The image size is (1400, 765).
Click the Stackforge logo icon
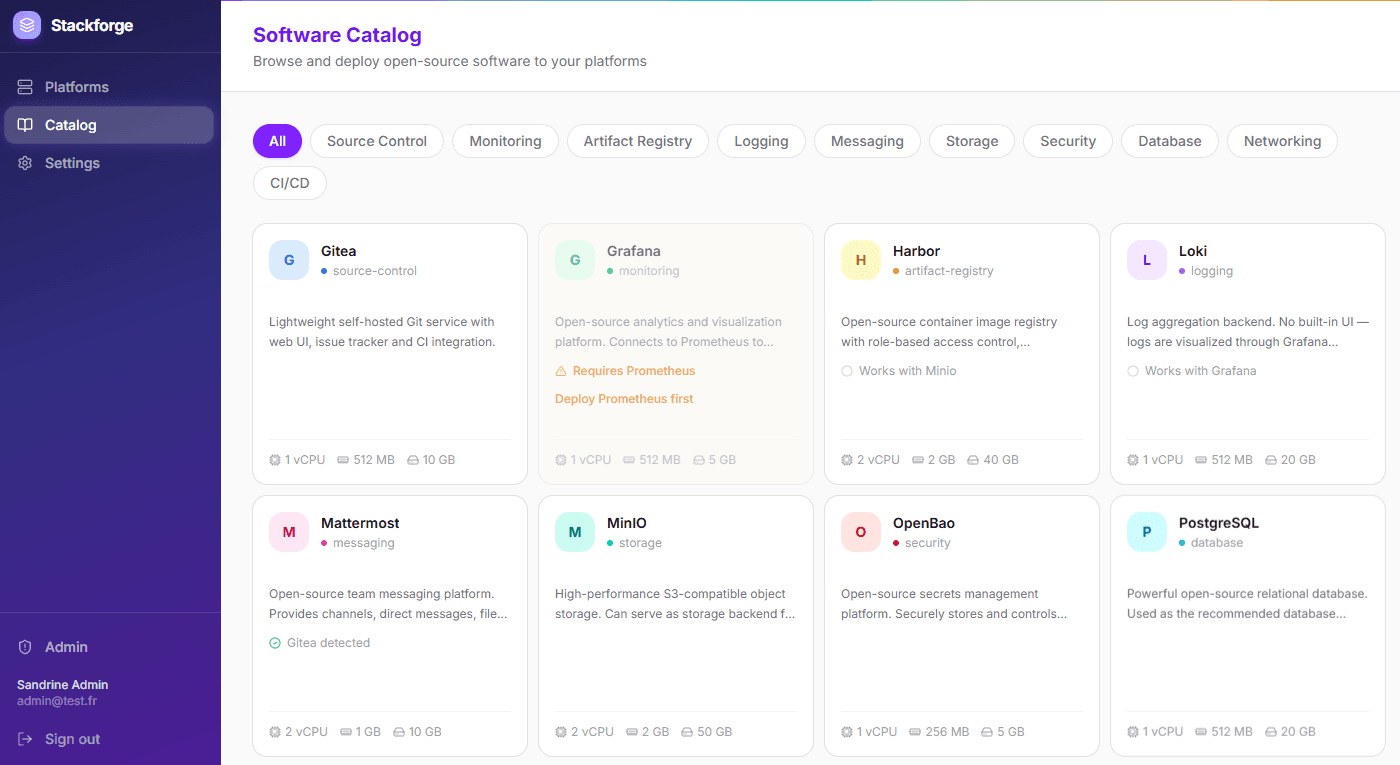[27, 25]
